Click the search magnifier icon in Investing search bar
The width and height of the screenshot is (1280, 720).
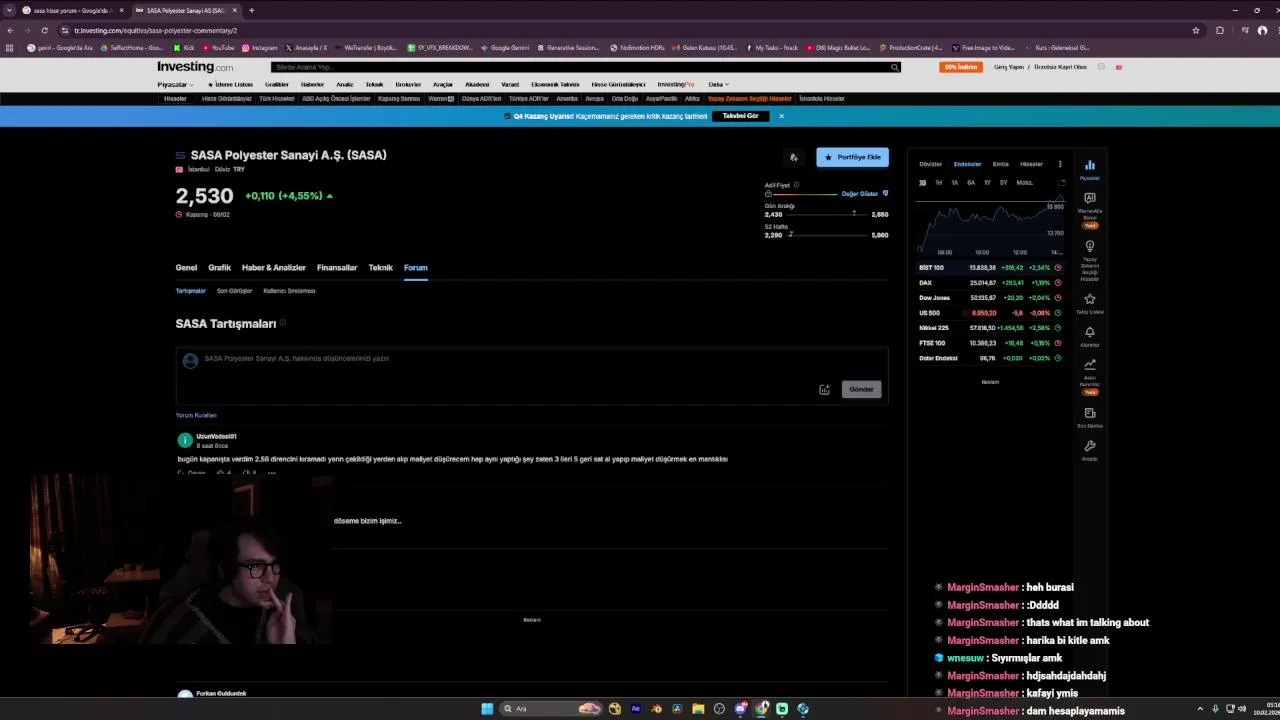coord(895,67)
